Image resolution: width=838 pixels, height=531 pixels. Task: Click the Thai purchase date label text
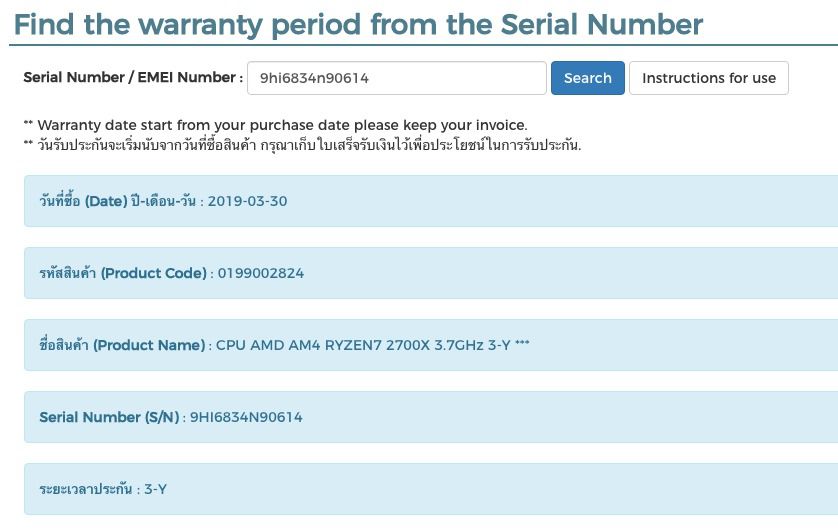point(59,201)
